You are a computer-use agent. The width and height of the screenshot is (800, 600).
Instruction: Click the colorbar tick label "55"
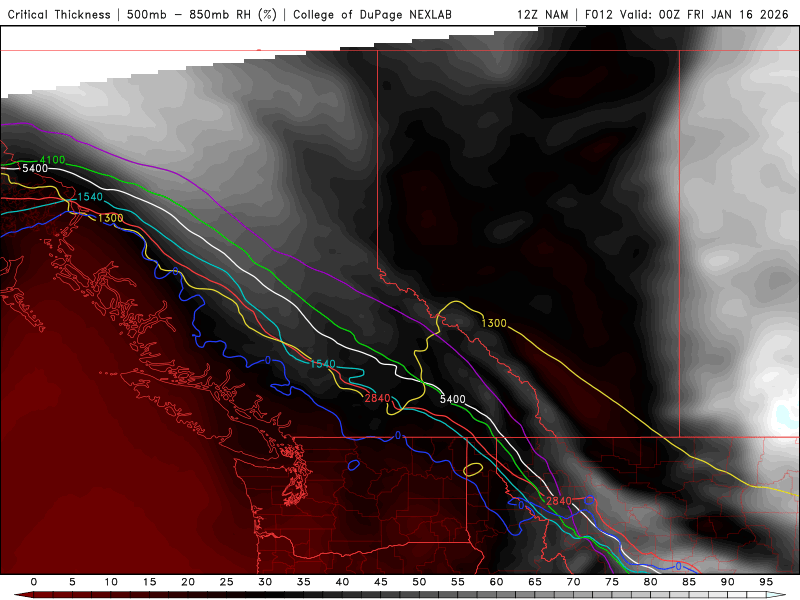click(x=458, y=582)
